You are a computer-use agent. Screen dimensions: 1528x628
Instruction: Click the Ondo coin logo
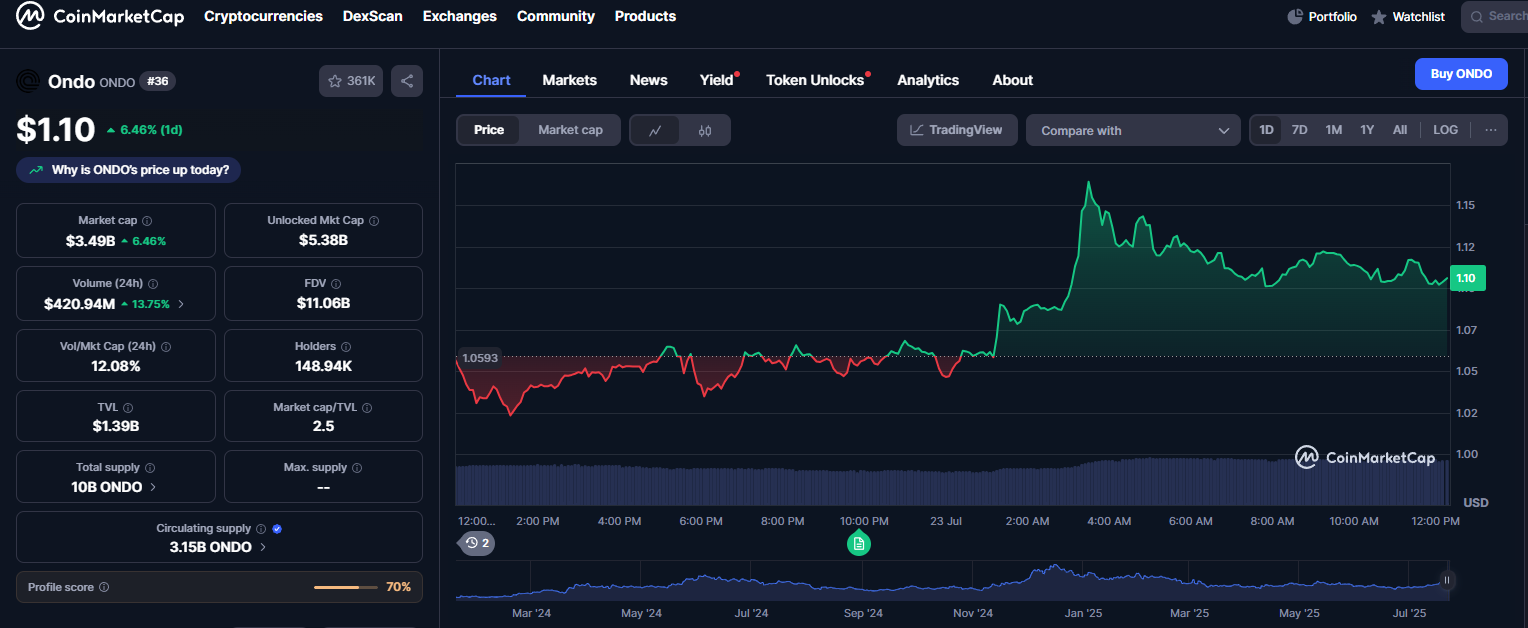pos(28,82)
